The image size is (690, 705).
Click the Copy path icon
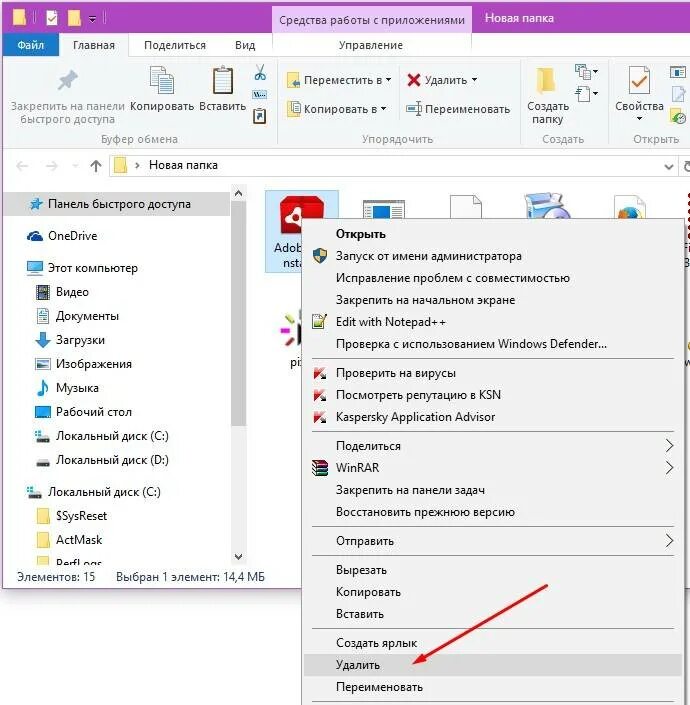tap(259, 94)
